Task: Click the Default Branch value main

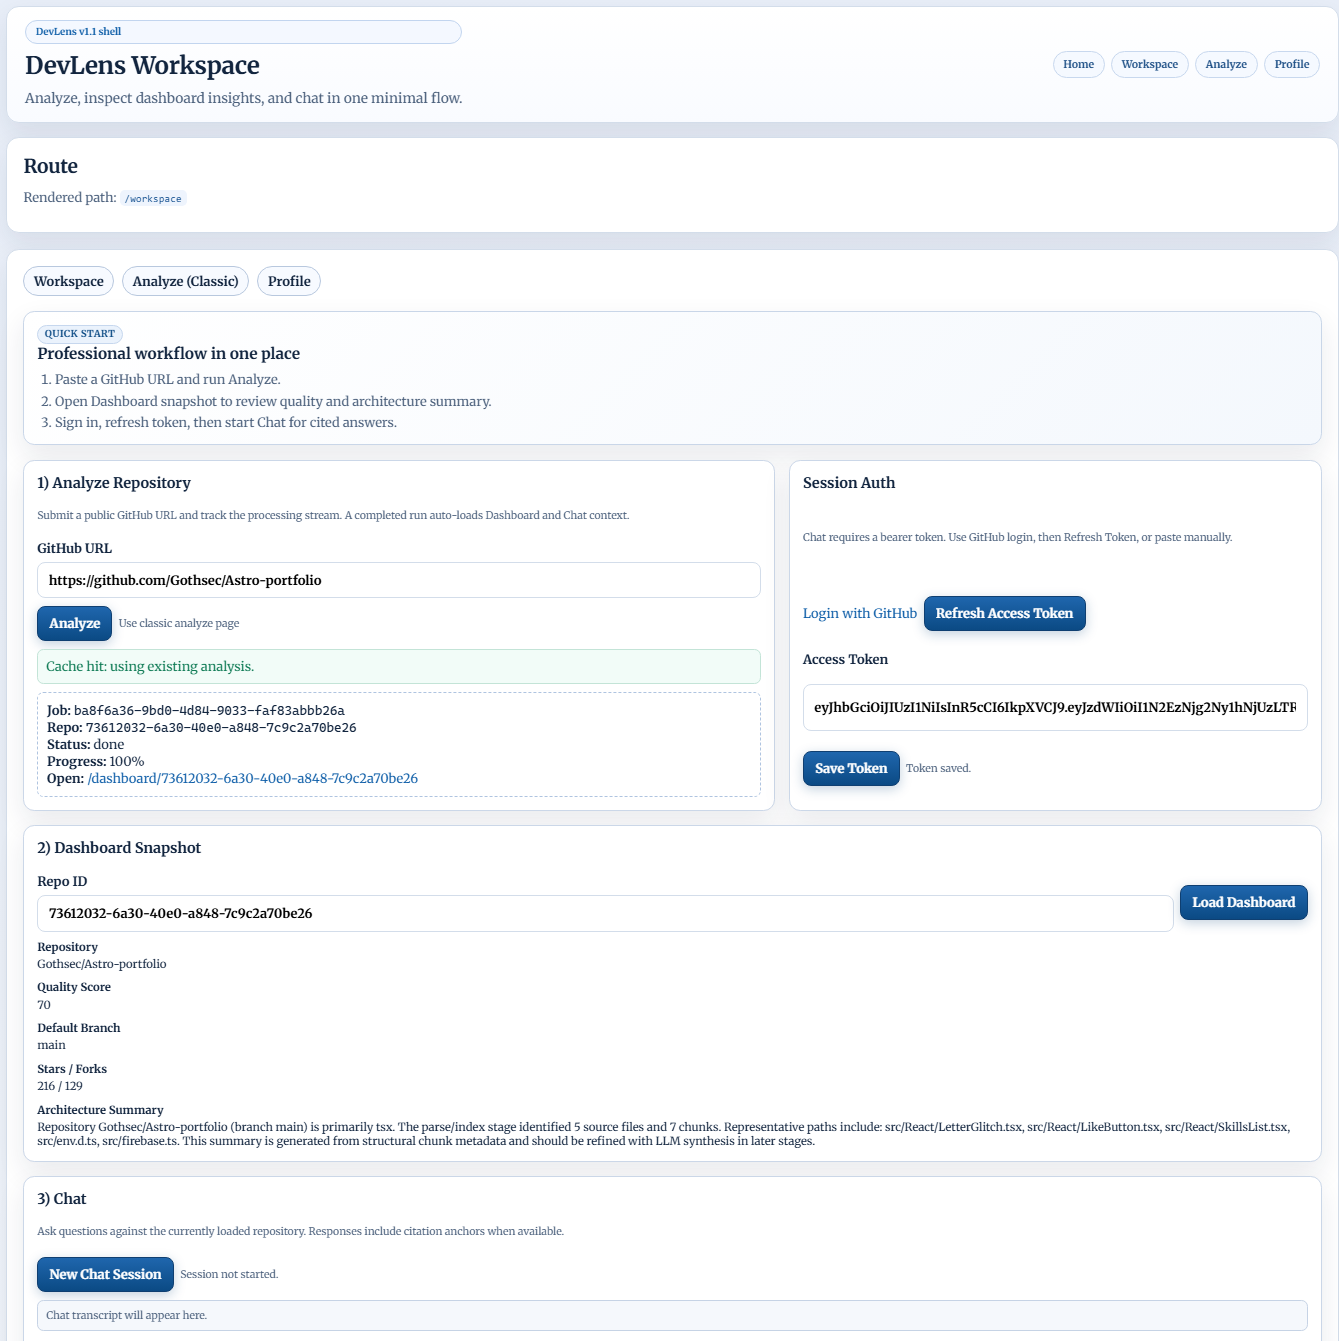Action: tap(51, 1045)
